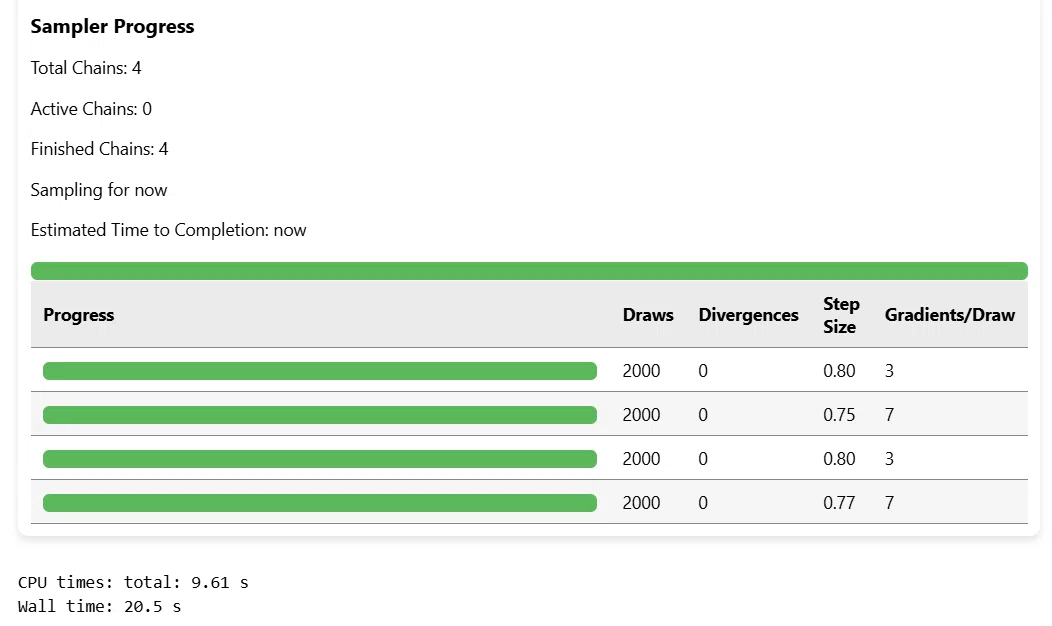1052x626 pixels.
Task: Click the Step Size column header
Action: [x=841, y=315]
